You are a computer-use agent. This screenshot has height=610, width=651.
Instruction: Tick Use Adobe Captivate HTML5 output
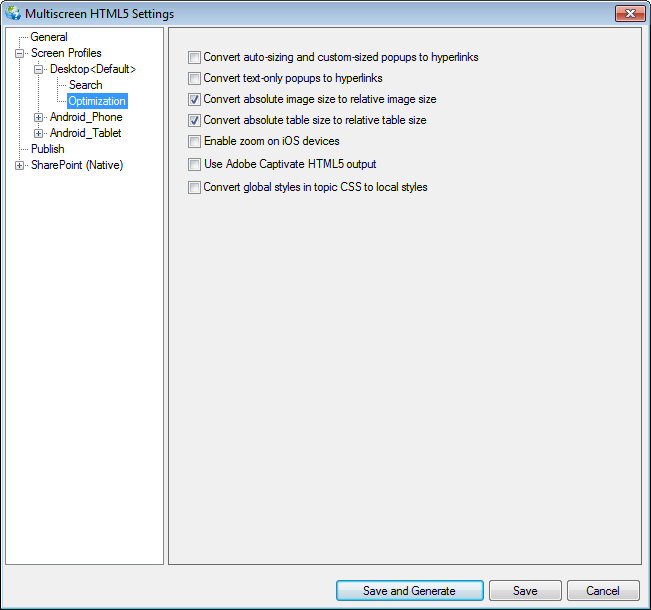(195, 164)
